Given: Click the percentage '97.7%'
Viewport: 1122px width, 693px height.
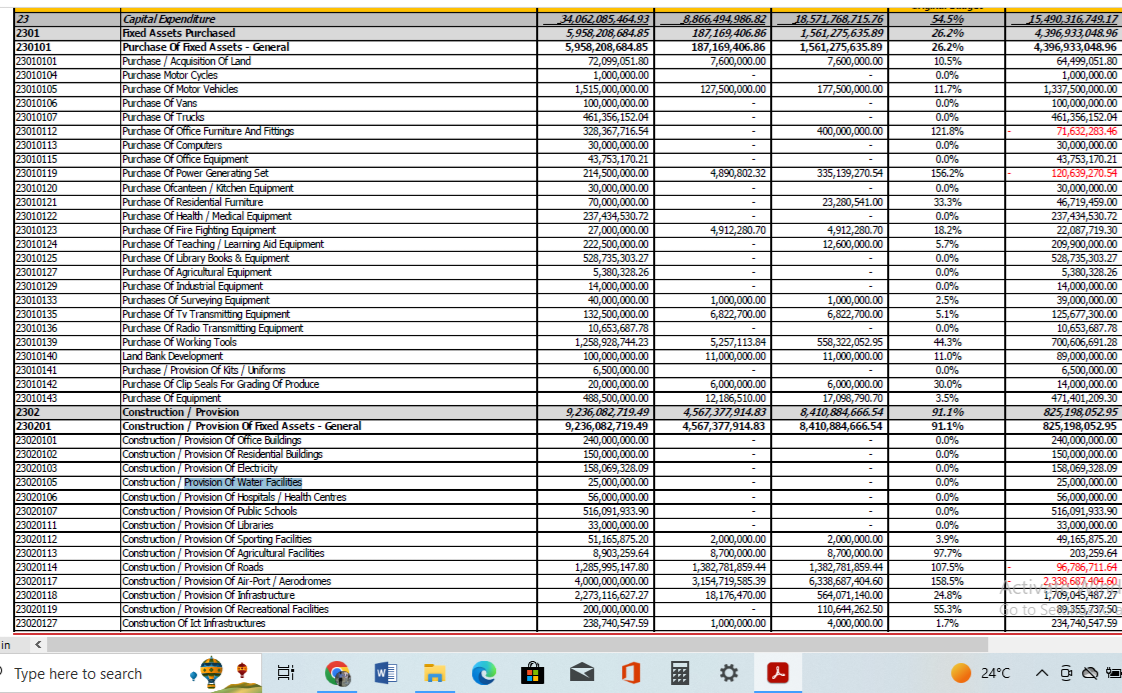Looking at the screenshot, I should pyautogui.click(x=947, y=553).
